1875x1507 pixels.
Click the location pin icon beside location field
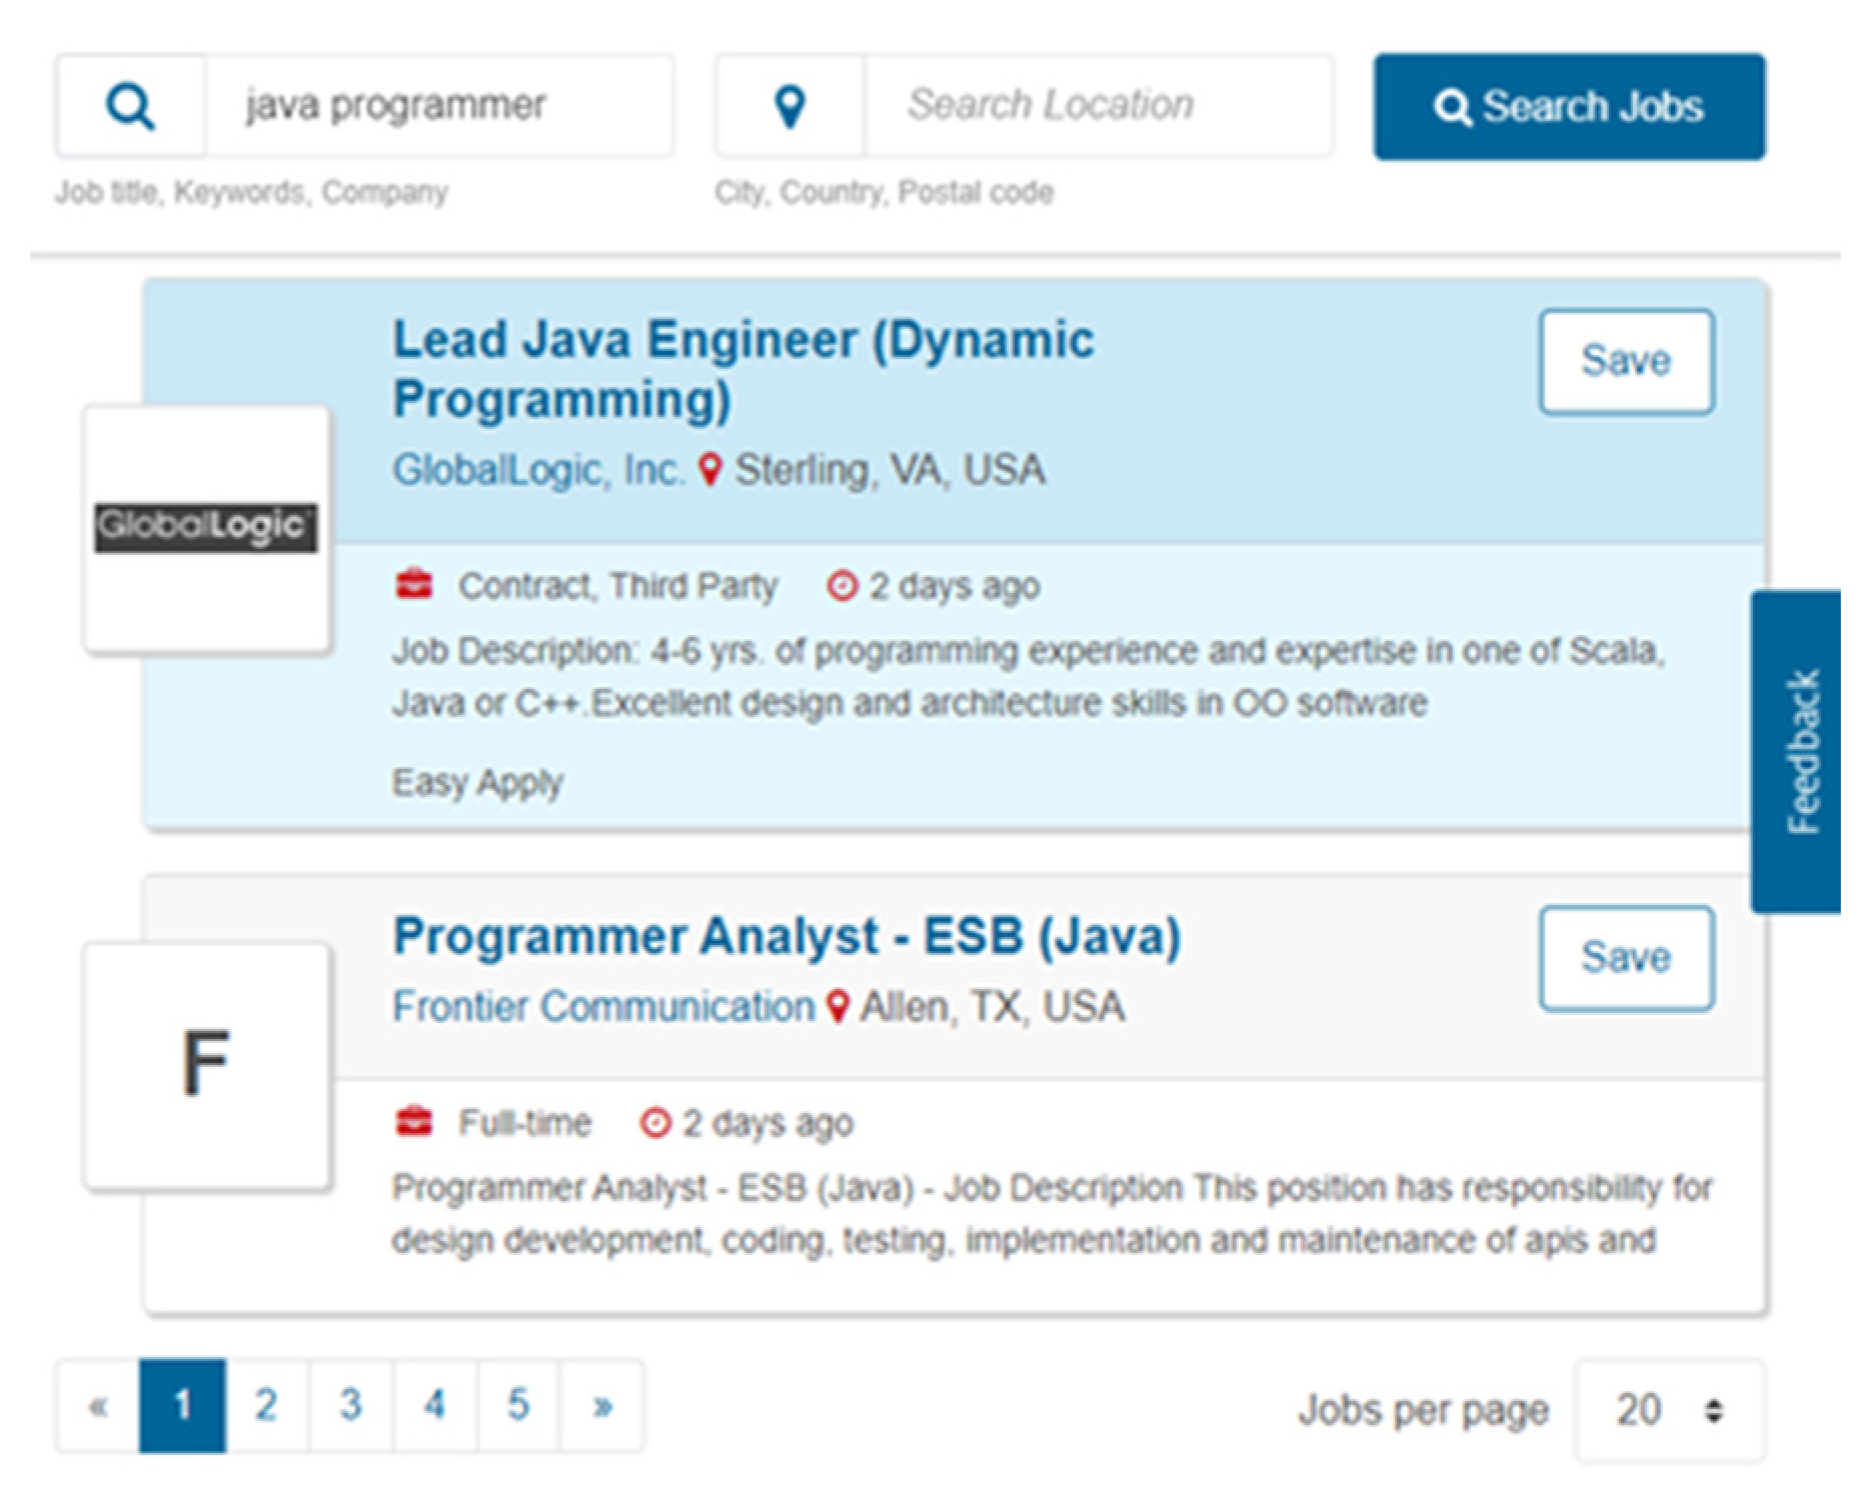790,106
